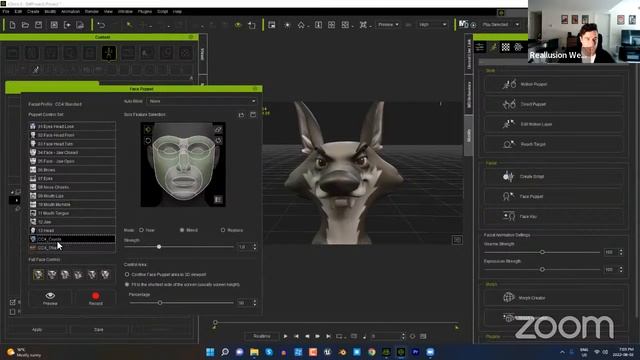Select the second Full Face Control preset icon
Image resolution: width=640 pixels, height=360 pixels.
point(52,274)
